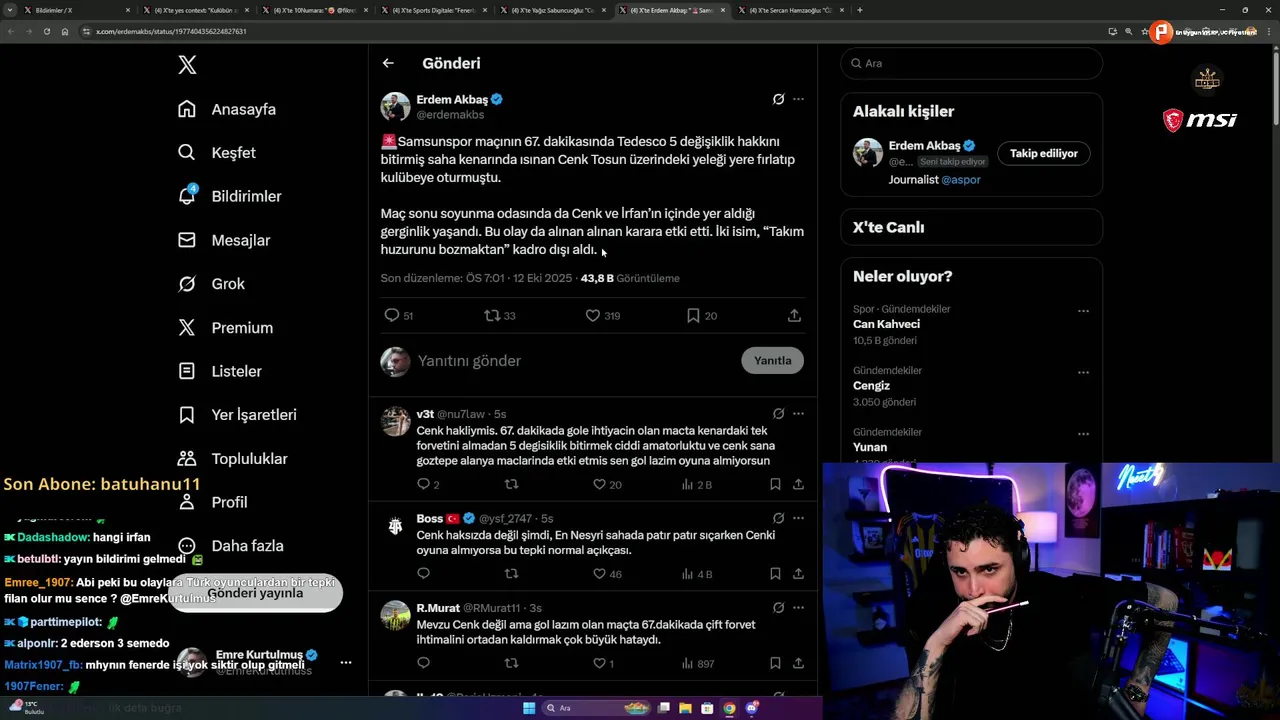The height and width of the screenshot is (720, 1280).
Task: Open Grok from the sidebar
Action: click(211, 284)
